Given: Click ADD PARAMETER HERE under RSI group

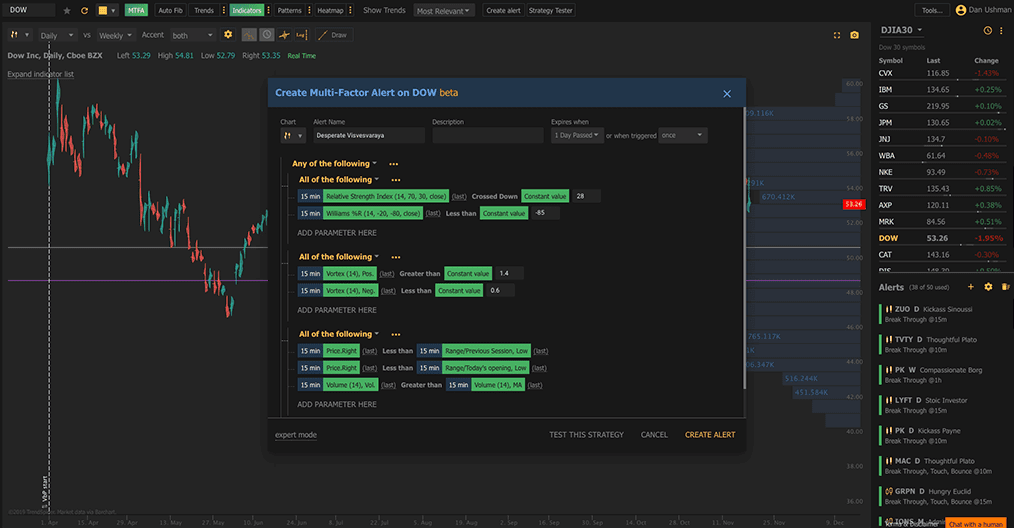Looking at the screenshot, I should pos(336,233).
